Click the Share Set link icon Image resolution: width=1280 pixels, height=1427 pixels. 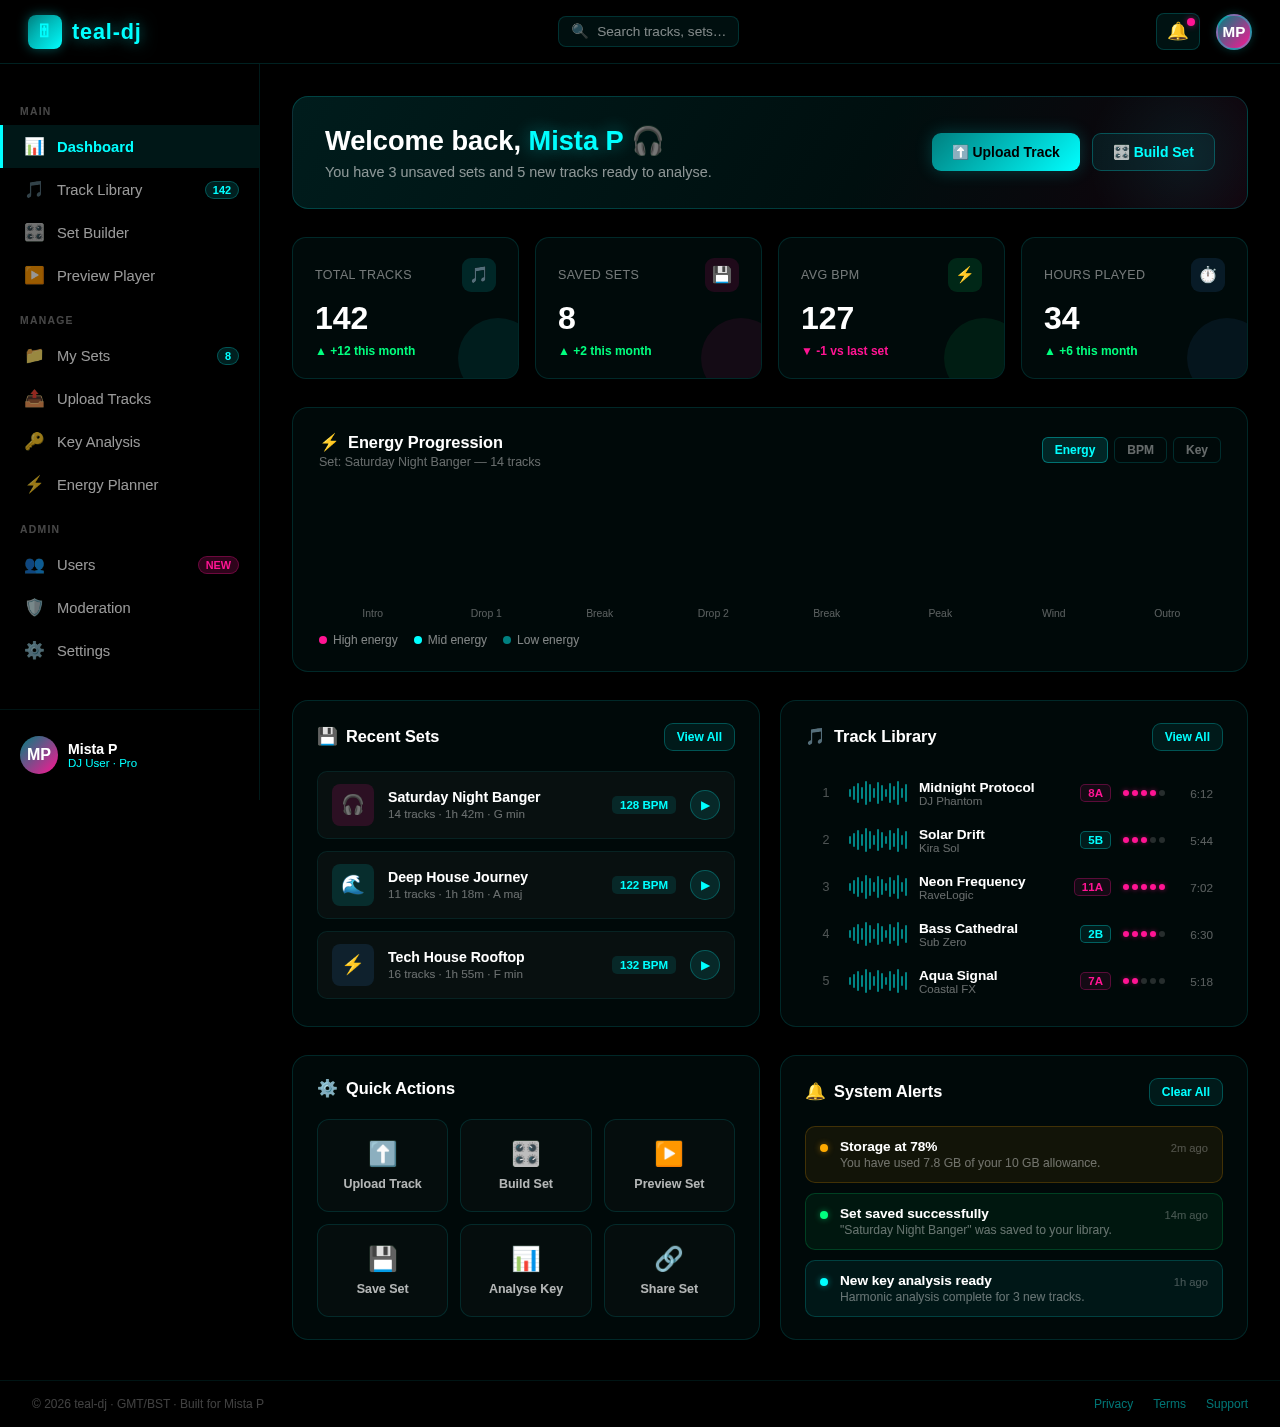pos(669,1258)
